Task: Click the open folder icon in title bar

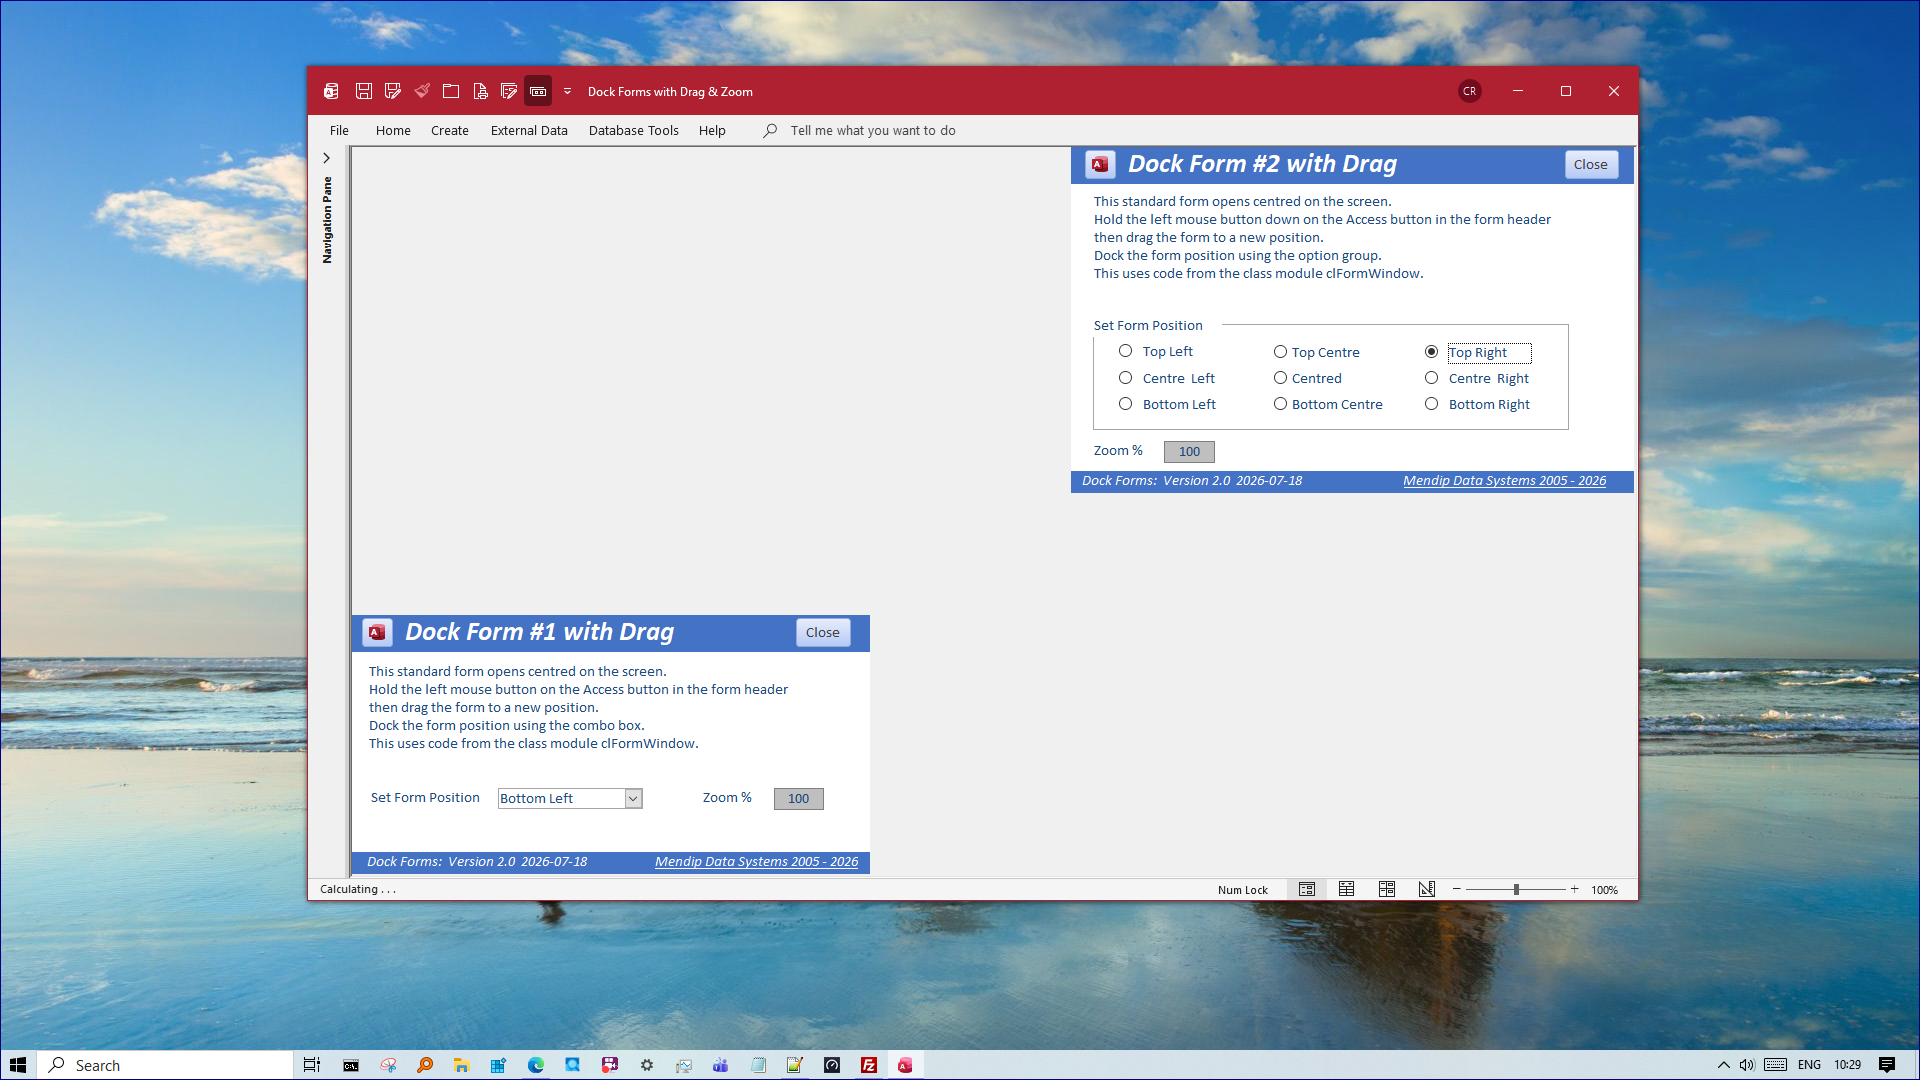Action: pos(451,91)
